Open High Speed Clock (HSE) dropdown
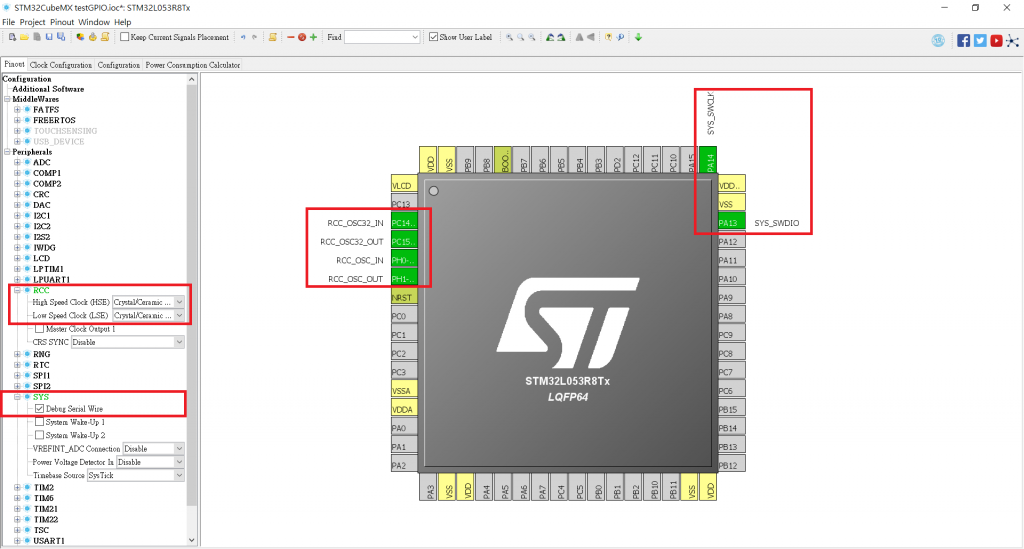 pos(149,302)
